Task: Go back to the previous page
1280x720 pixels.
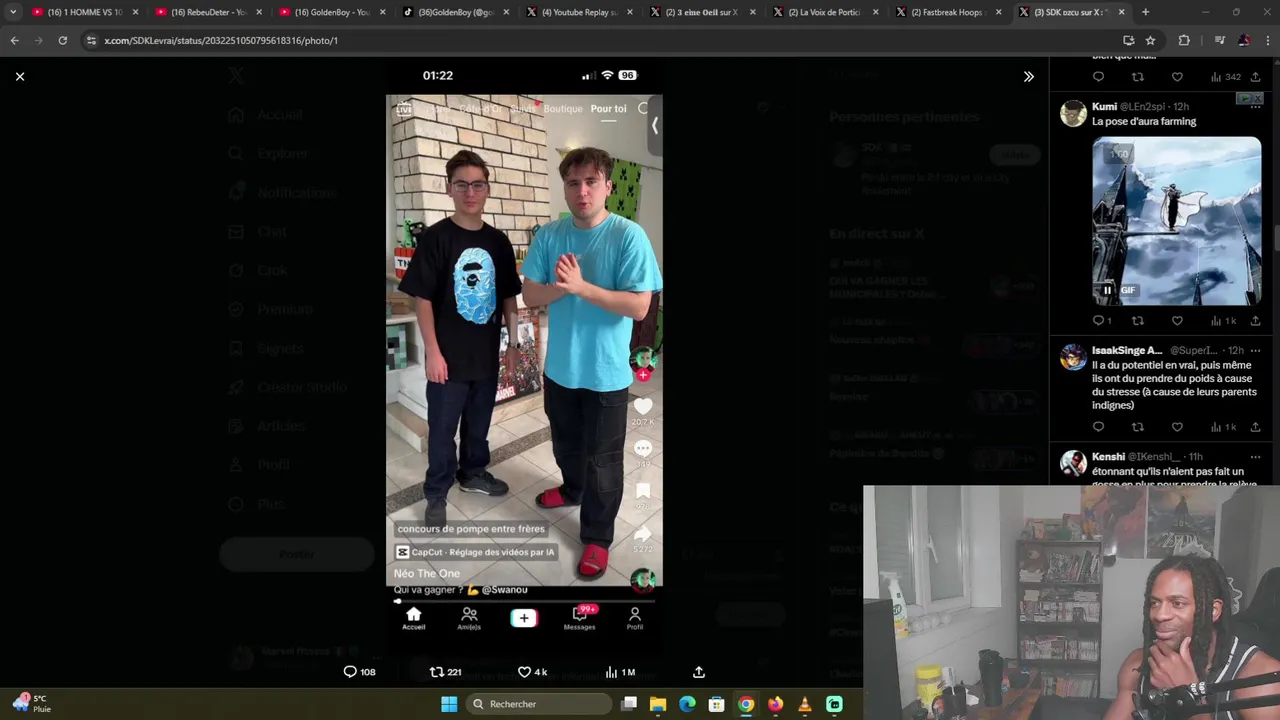Action: 14,40
